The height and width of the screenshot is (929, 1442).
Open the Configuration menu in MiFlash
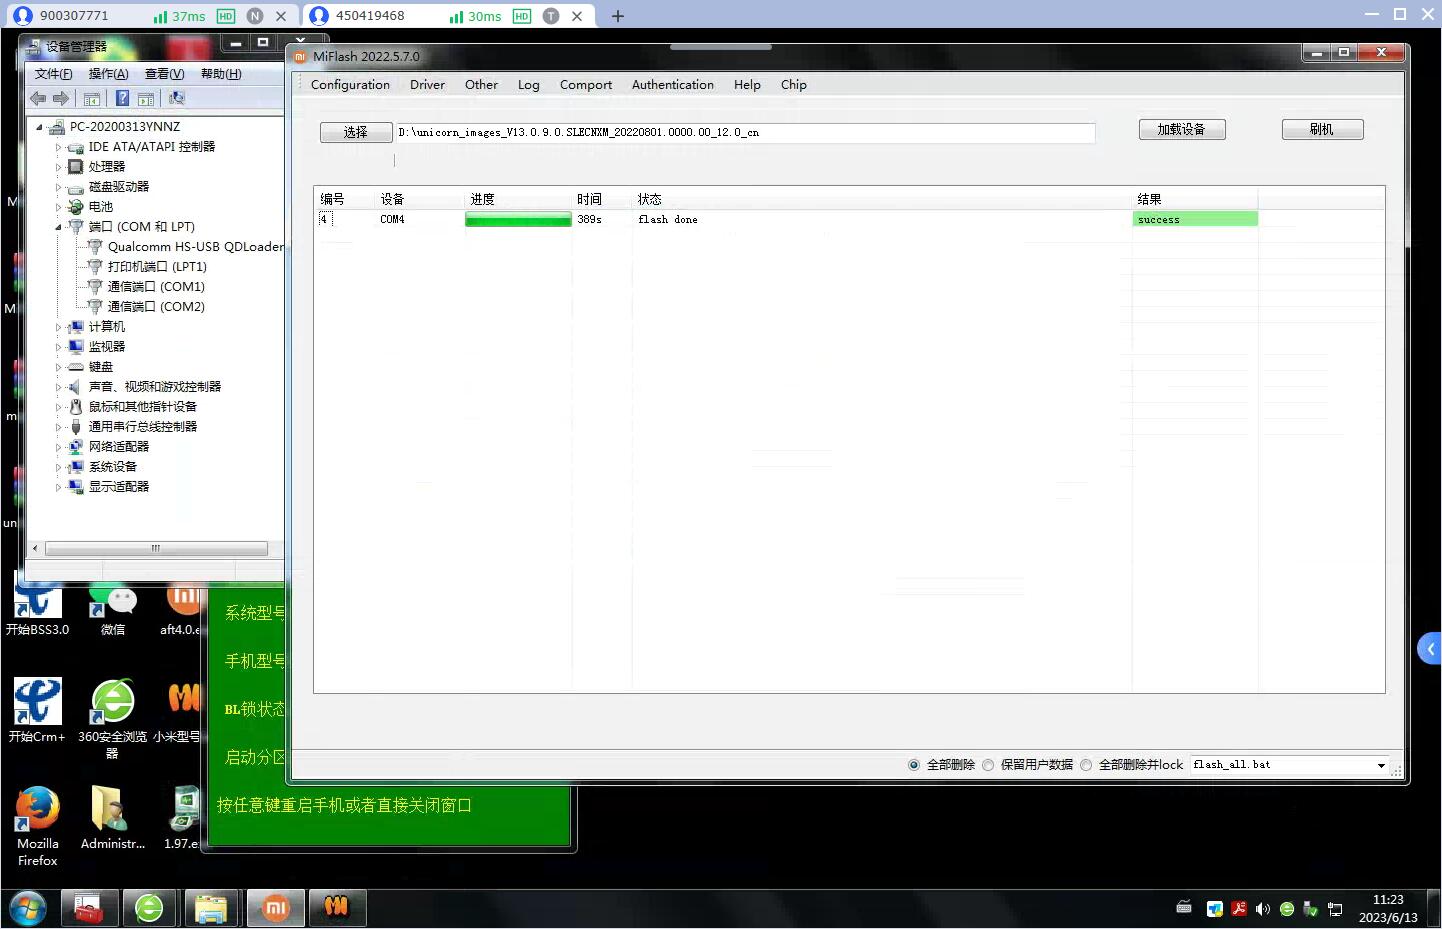point(350,85)
